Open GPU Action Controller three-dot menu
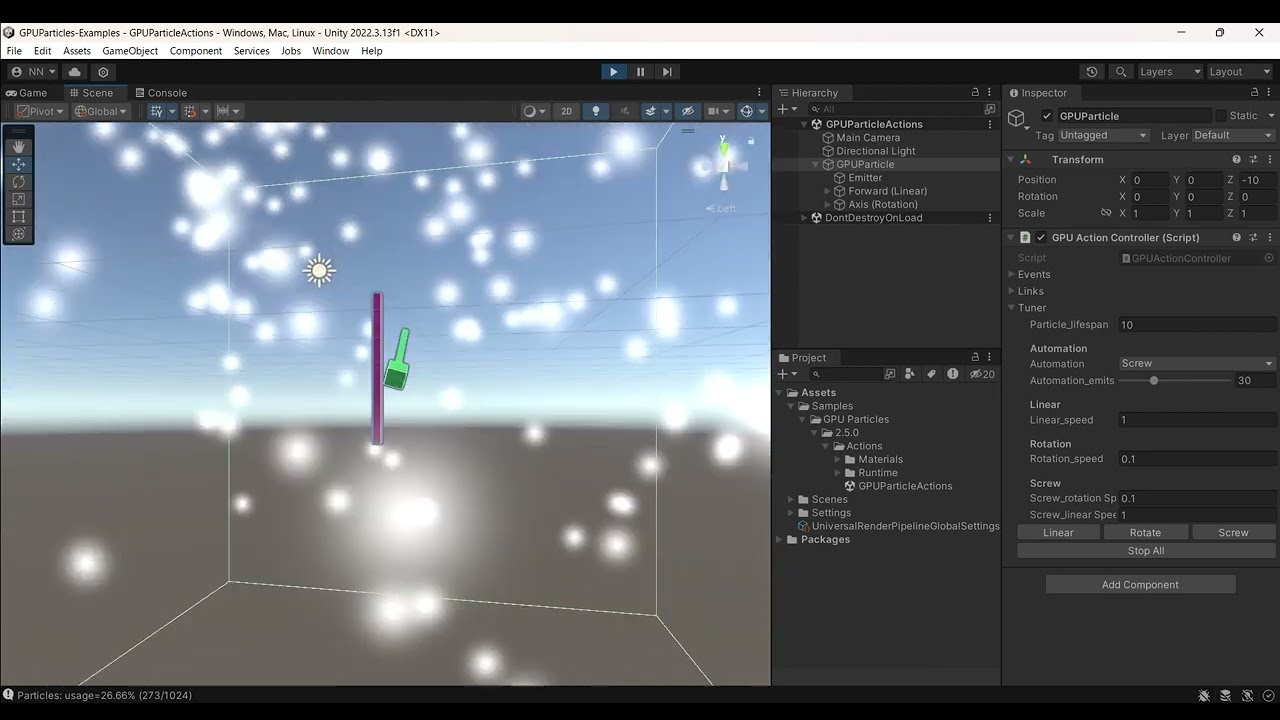This screenshot has width=1280, height=720. [1270, 237]
